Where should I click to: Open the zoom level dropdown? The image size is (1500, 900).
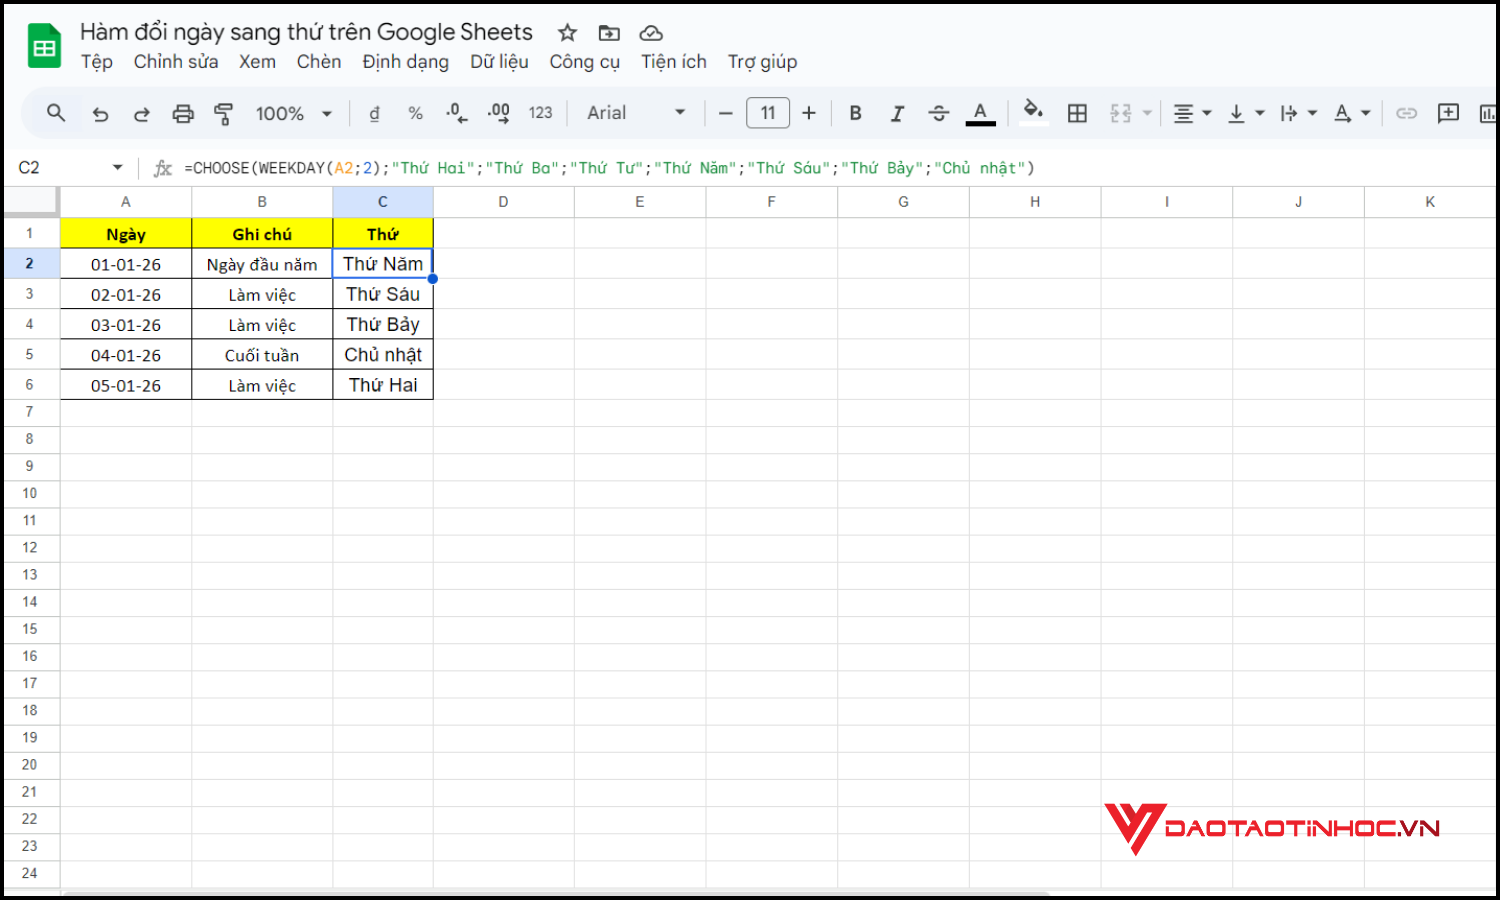(293, 113)
